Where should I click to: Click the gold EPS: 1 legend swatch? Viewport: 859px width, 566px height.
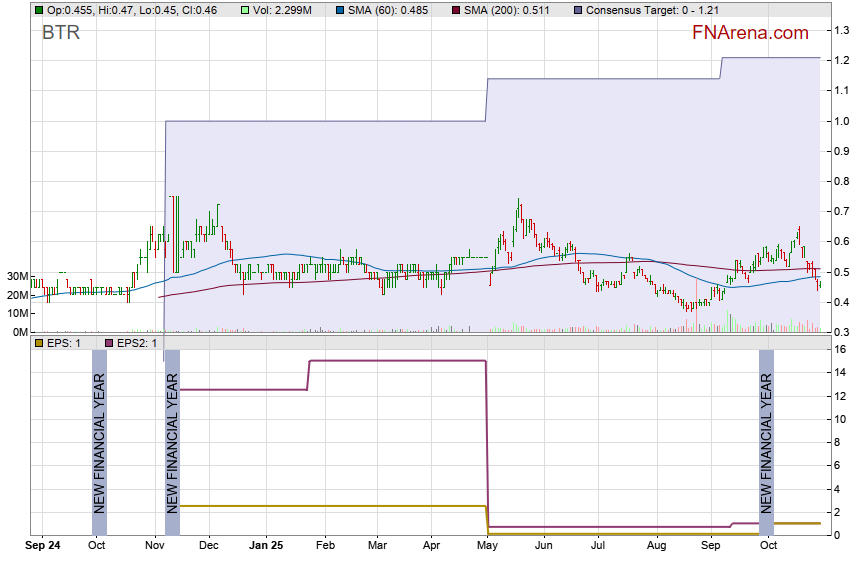click(x=38, y=343)
